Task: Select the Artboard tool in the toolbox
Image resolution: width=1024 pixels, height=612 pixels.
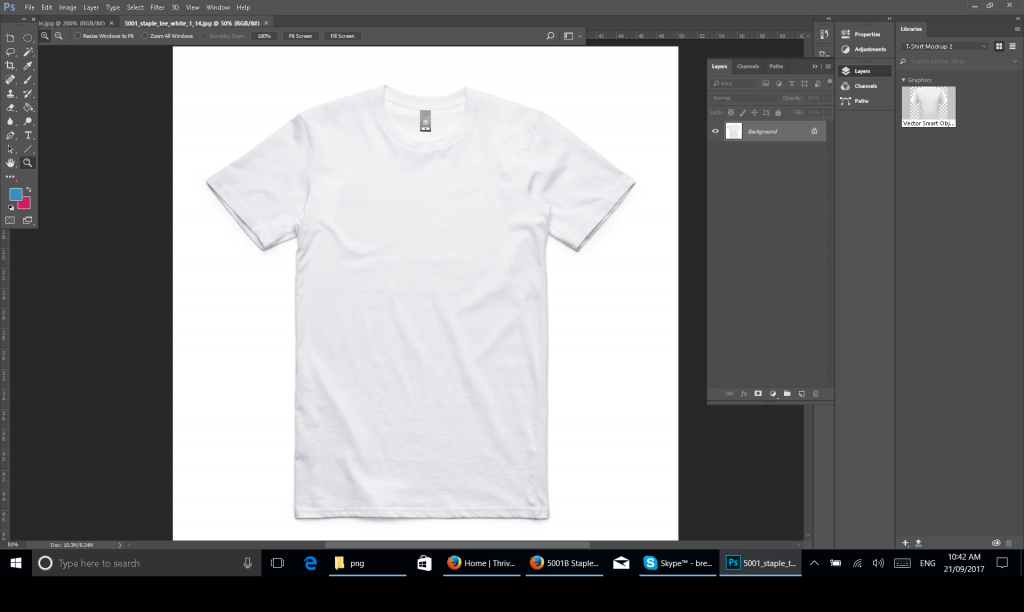Action: click(x=10, y=38)
